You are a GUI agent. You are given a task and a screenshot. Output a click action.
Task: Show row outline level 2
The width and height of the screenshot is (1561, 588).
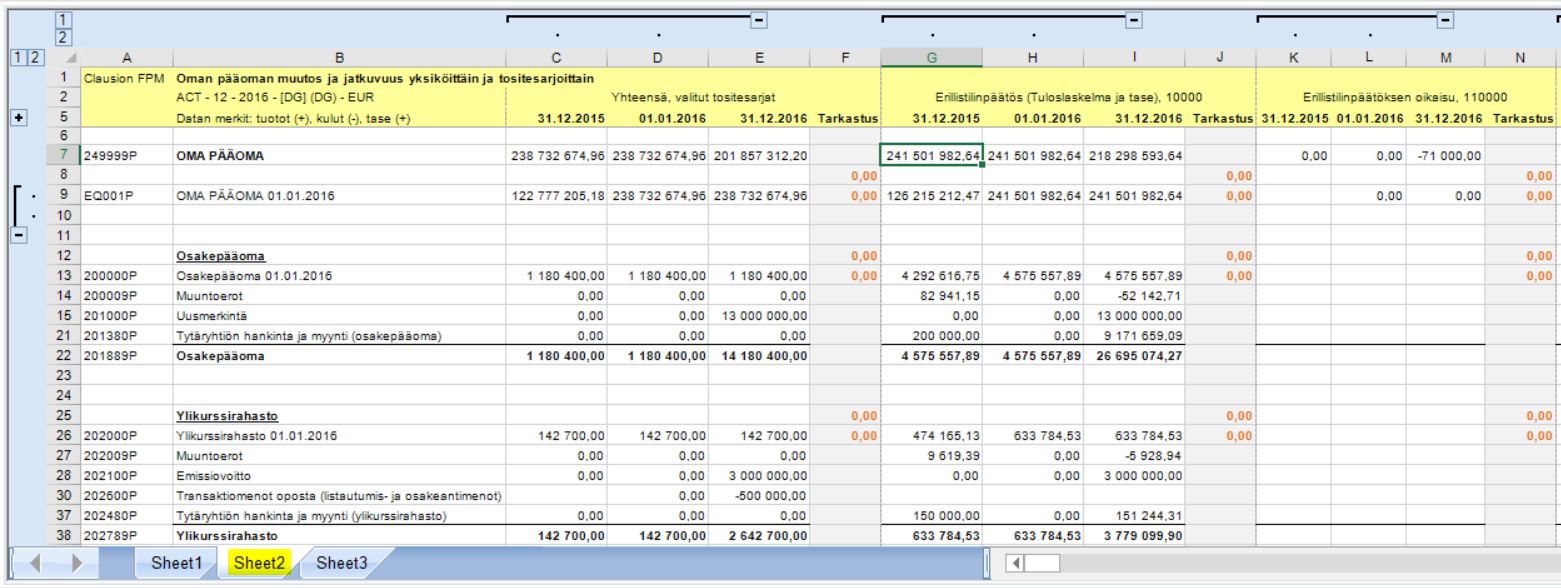[x=35, y=58]
